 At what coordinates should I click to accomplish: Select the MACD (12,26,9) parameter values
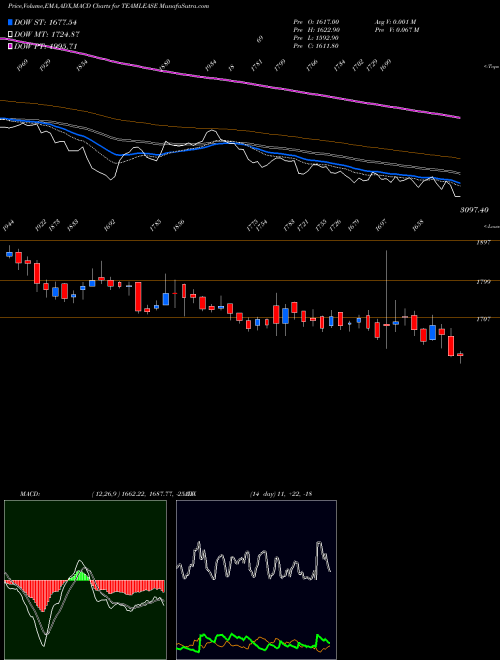[x=144, y=494]
